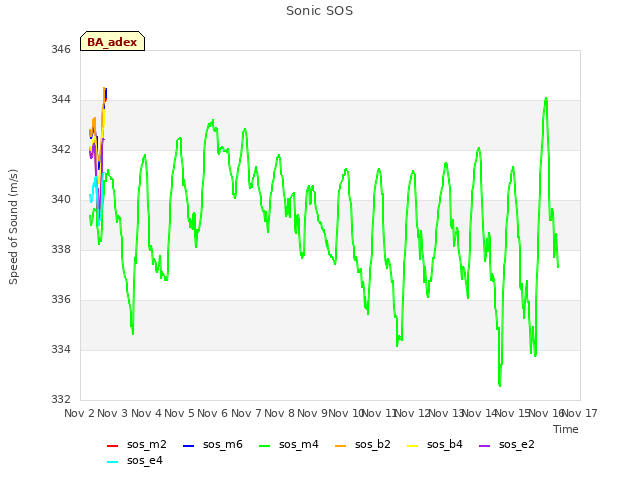
Task: Click the Time axis label
Action: [566, 429]
